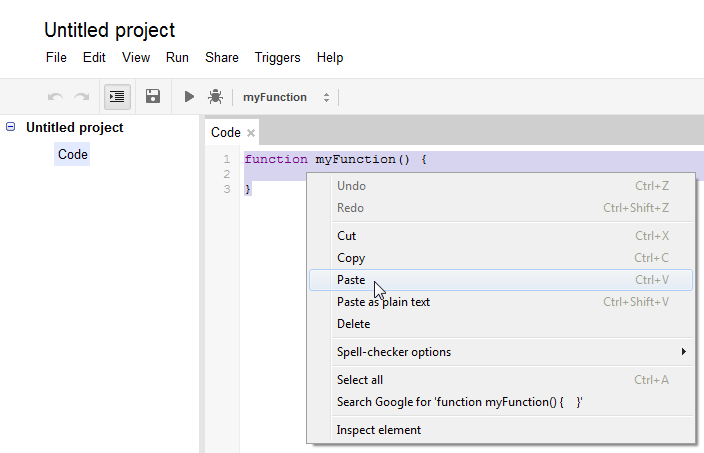This screenshot has height=453, width=704.
Task: Run the script with play icon
Action: pyautogui.click(x=189, y=97)
